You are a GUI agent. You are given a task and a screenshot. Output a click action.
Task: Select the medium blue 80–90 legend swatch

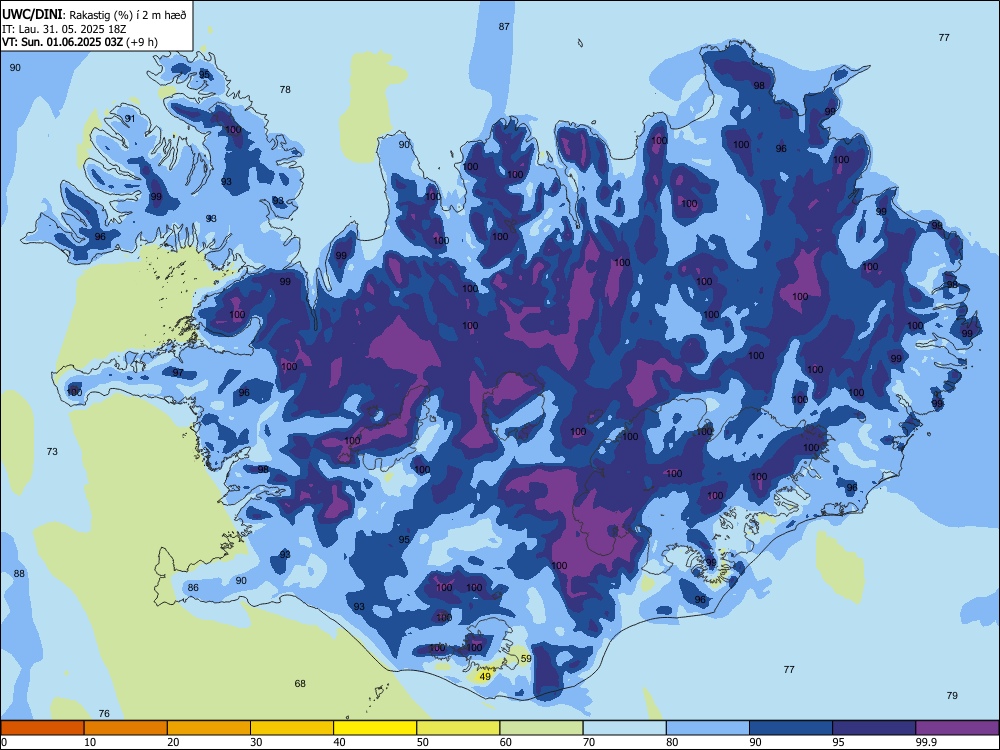click(708, 728)
